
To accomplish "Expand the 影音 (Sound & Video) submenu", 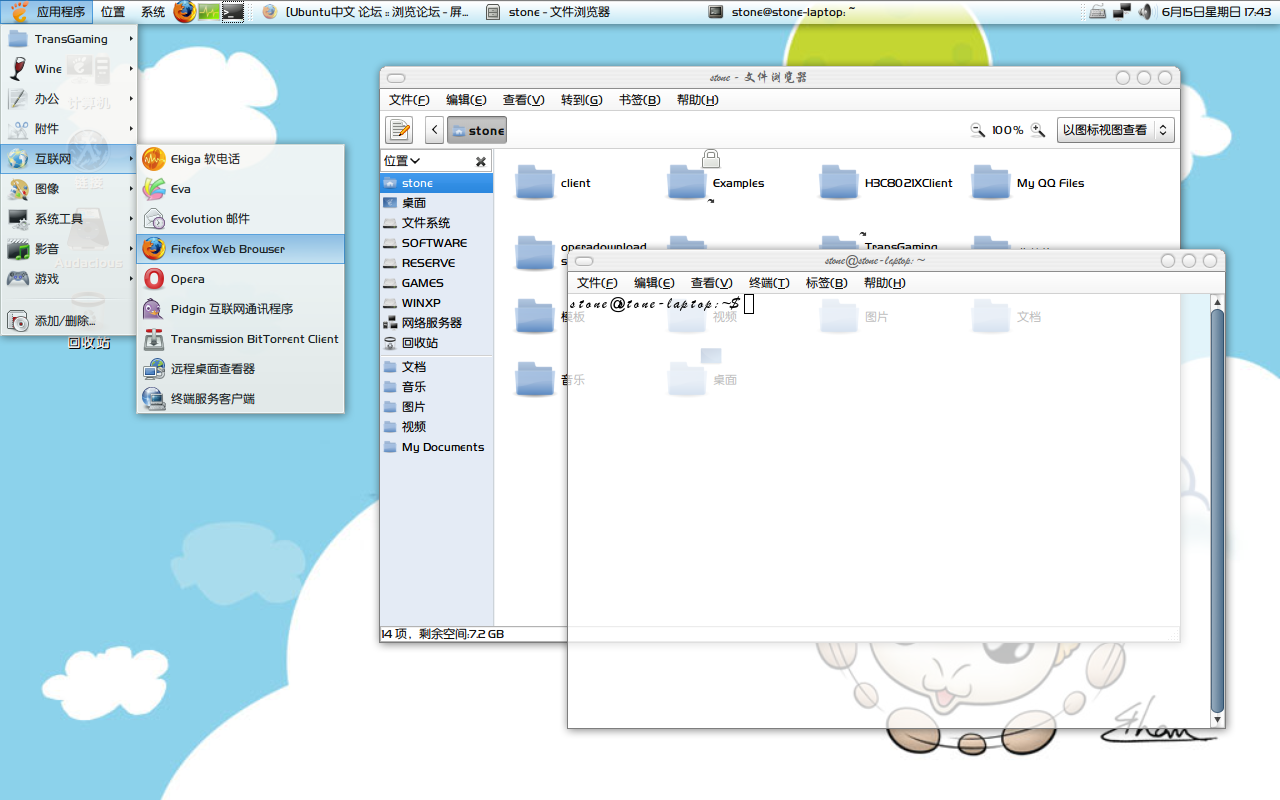I will point(70,249).
